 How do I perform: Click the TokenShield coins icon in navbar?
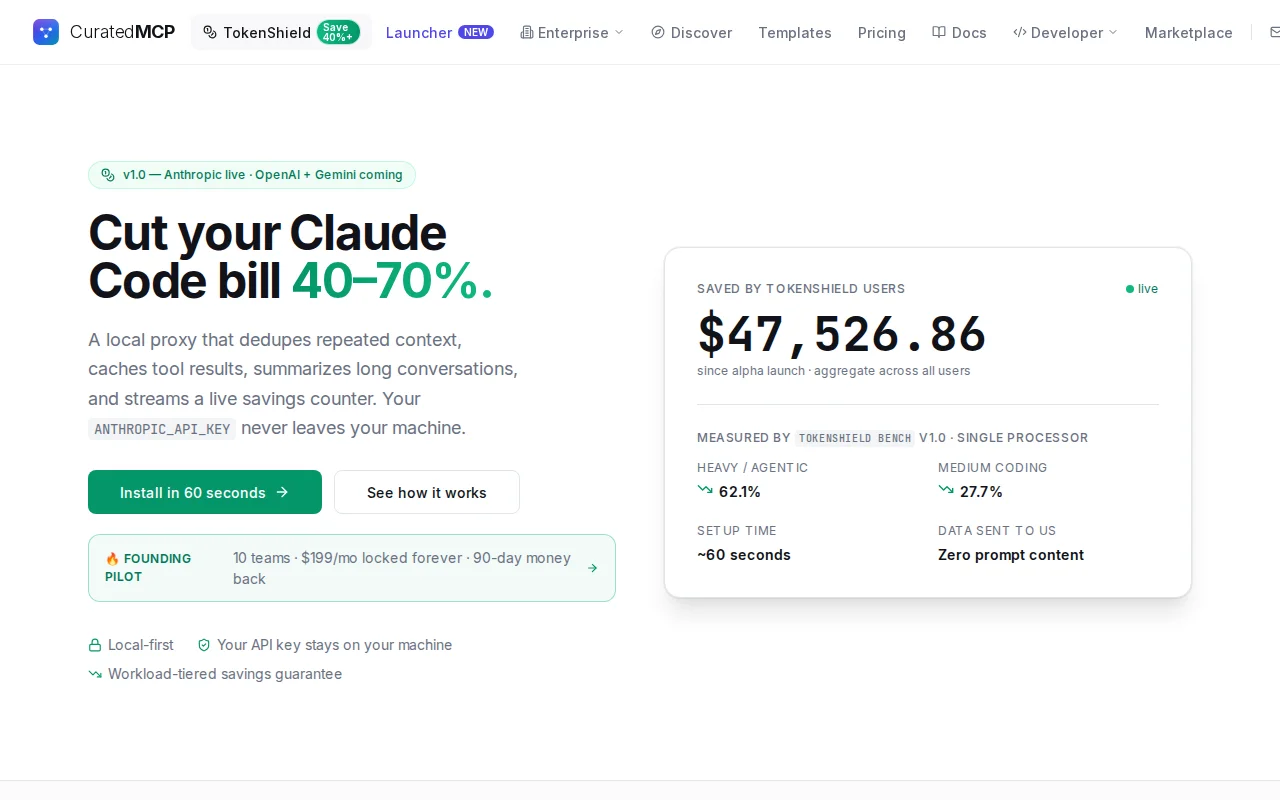click(x=210, y=32)
